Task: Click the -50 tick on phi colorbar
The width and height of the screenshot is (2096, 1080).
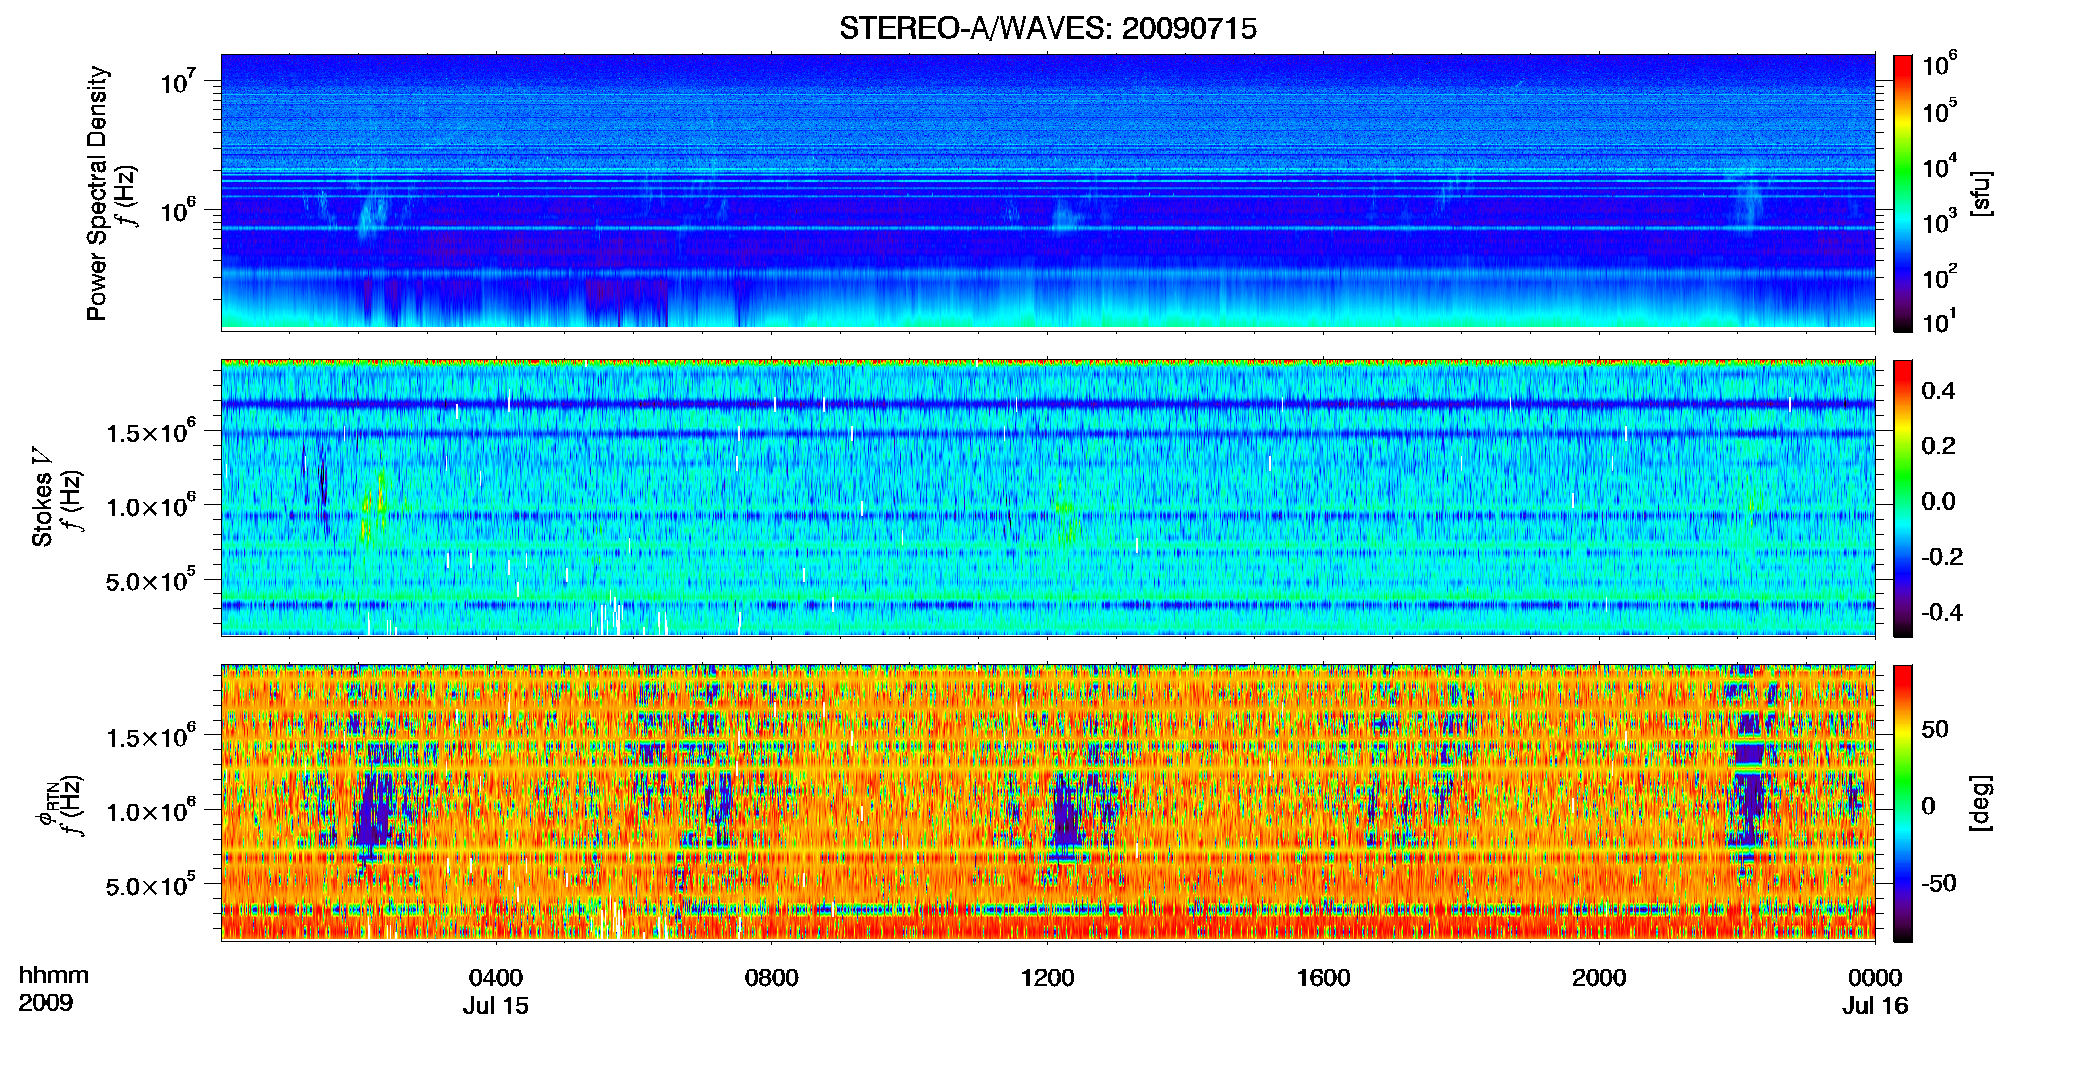Action: [1938, 884]
